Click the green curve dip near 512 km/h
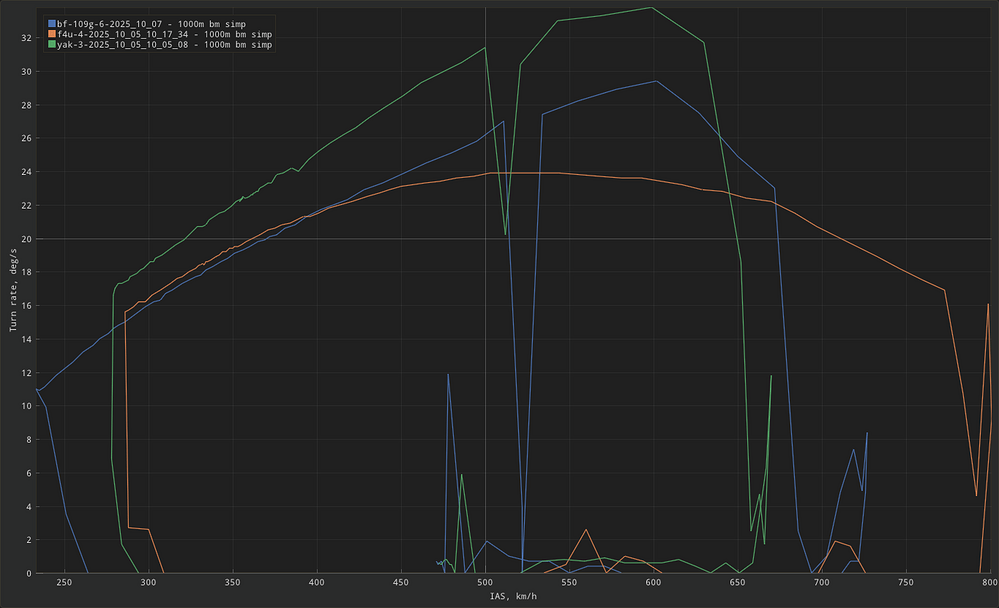Viewport: 999px width, 608px height. coord(506,235)
